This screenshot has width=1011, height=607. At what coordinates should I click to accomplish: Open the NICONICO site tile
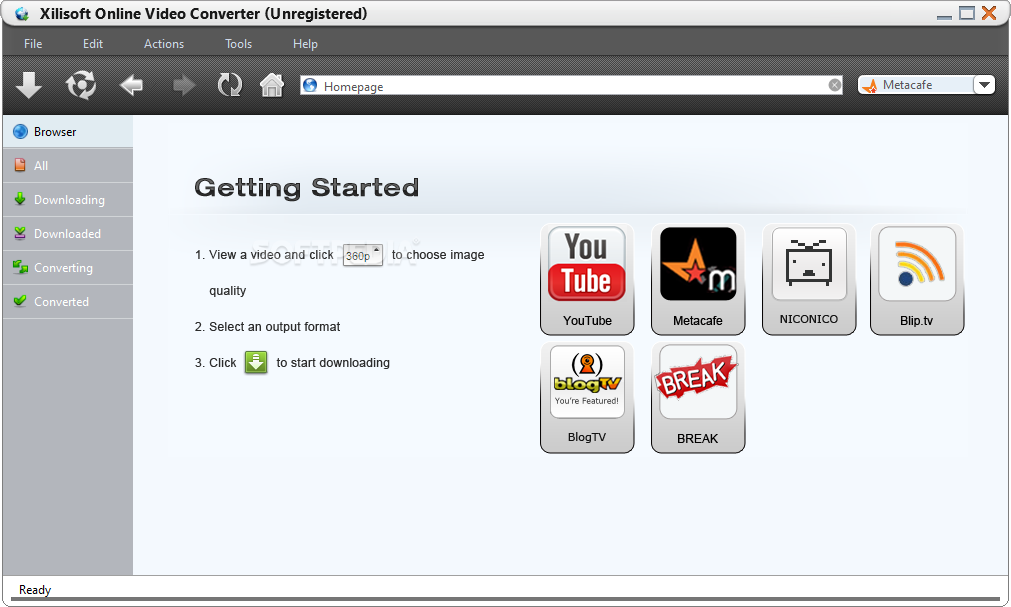pyautogui.click(x=809, y=279)
